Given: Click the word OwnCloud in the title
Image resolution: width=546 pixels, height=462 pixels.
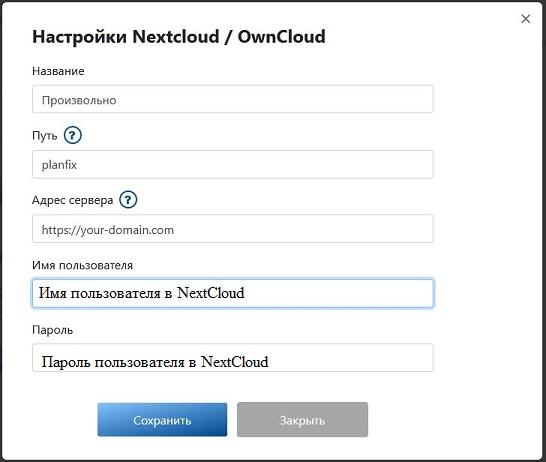Looking at the screenshot, I should coord(282,37).
